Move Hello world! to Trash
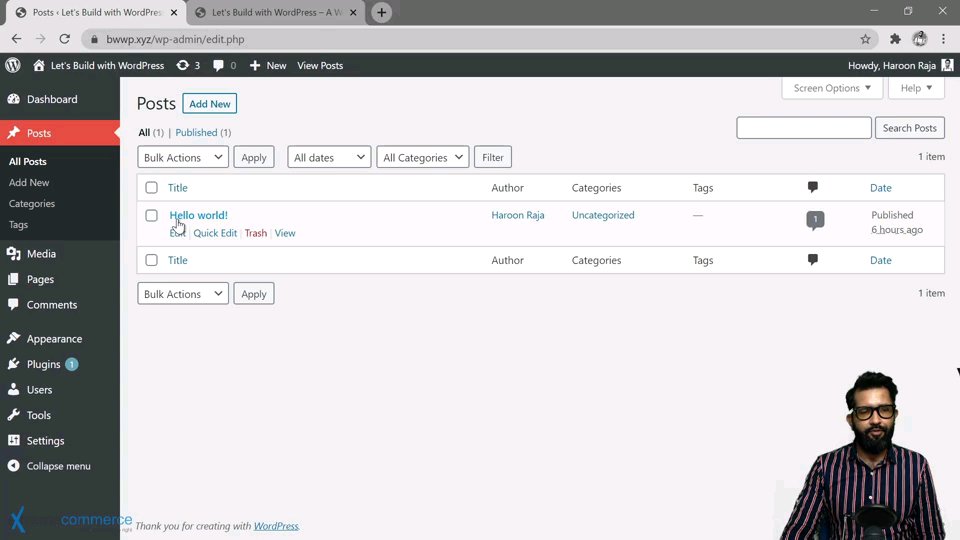 [256, 233]
